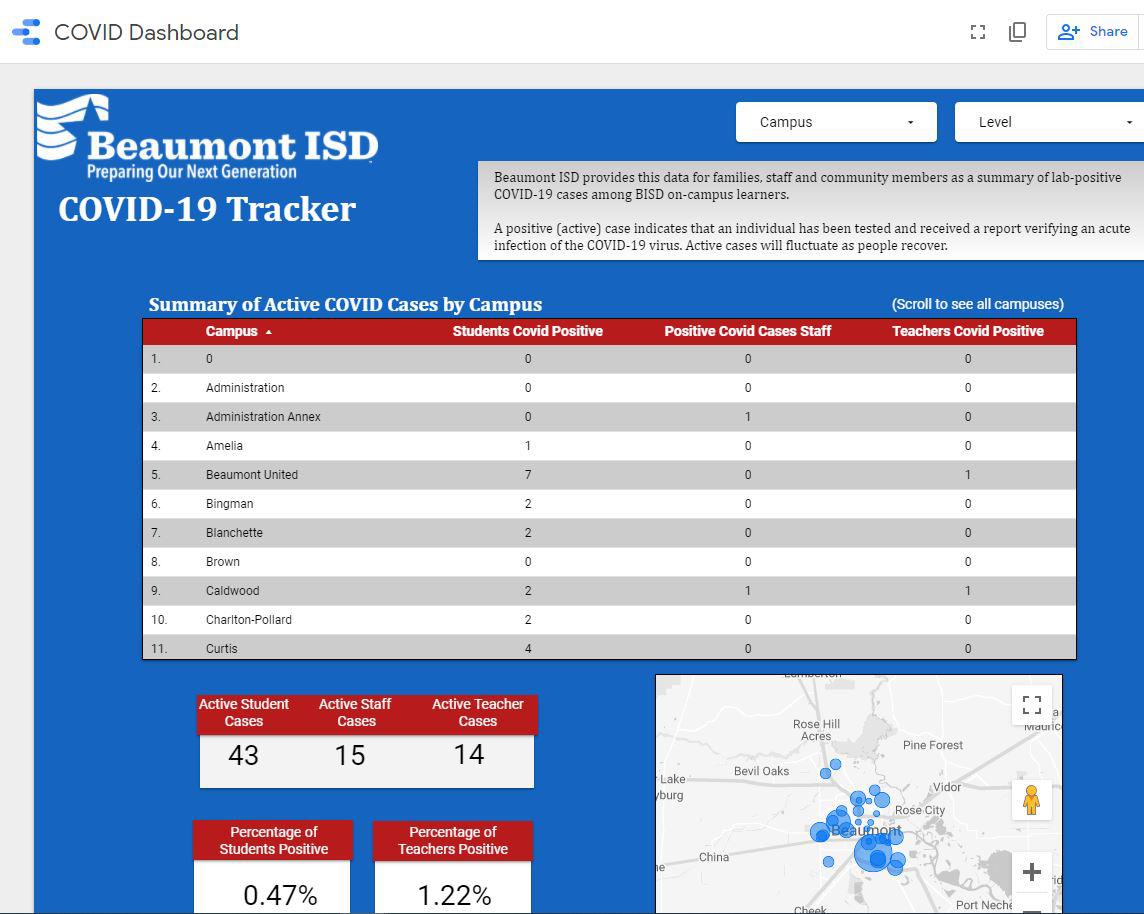Image resolution: width=1144 pixels, height=914 pixels.
Task: Select the Street View pegman icon
Action: (x=1031, y=800)
